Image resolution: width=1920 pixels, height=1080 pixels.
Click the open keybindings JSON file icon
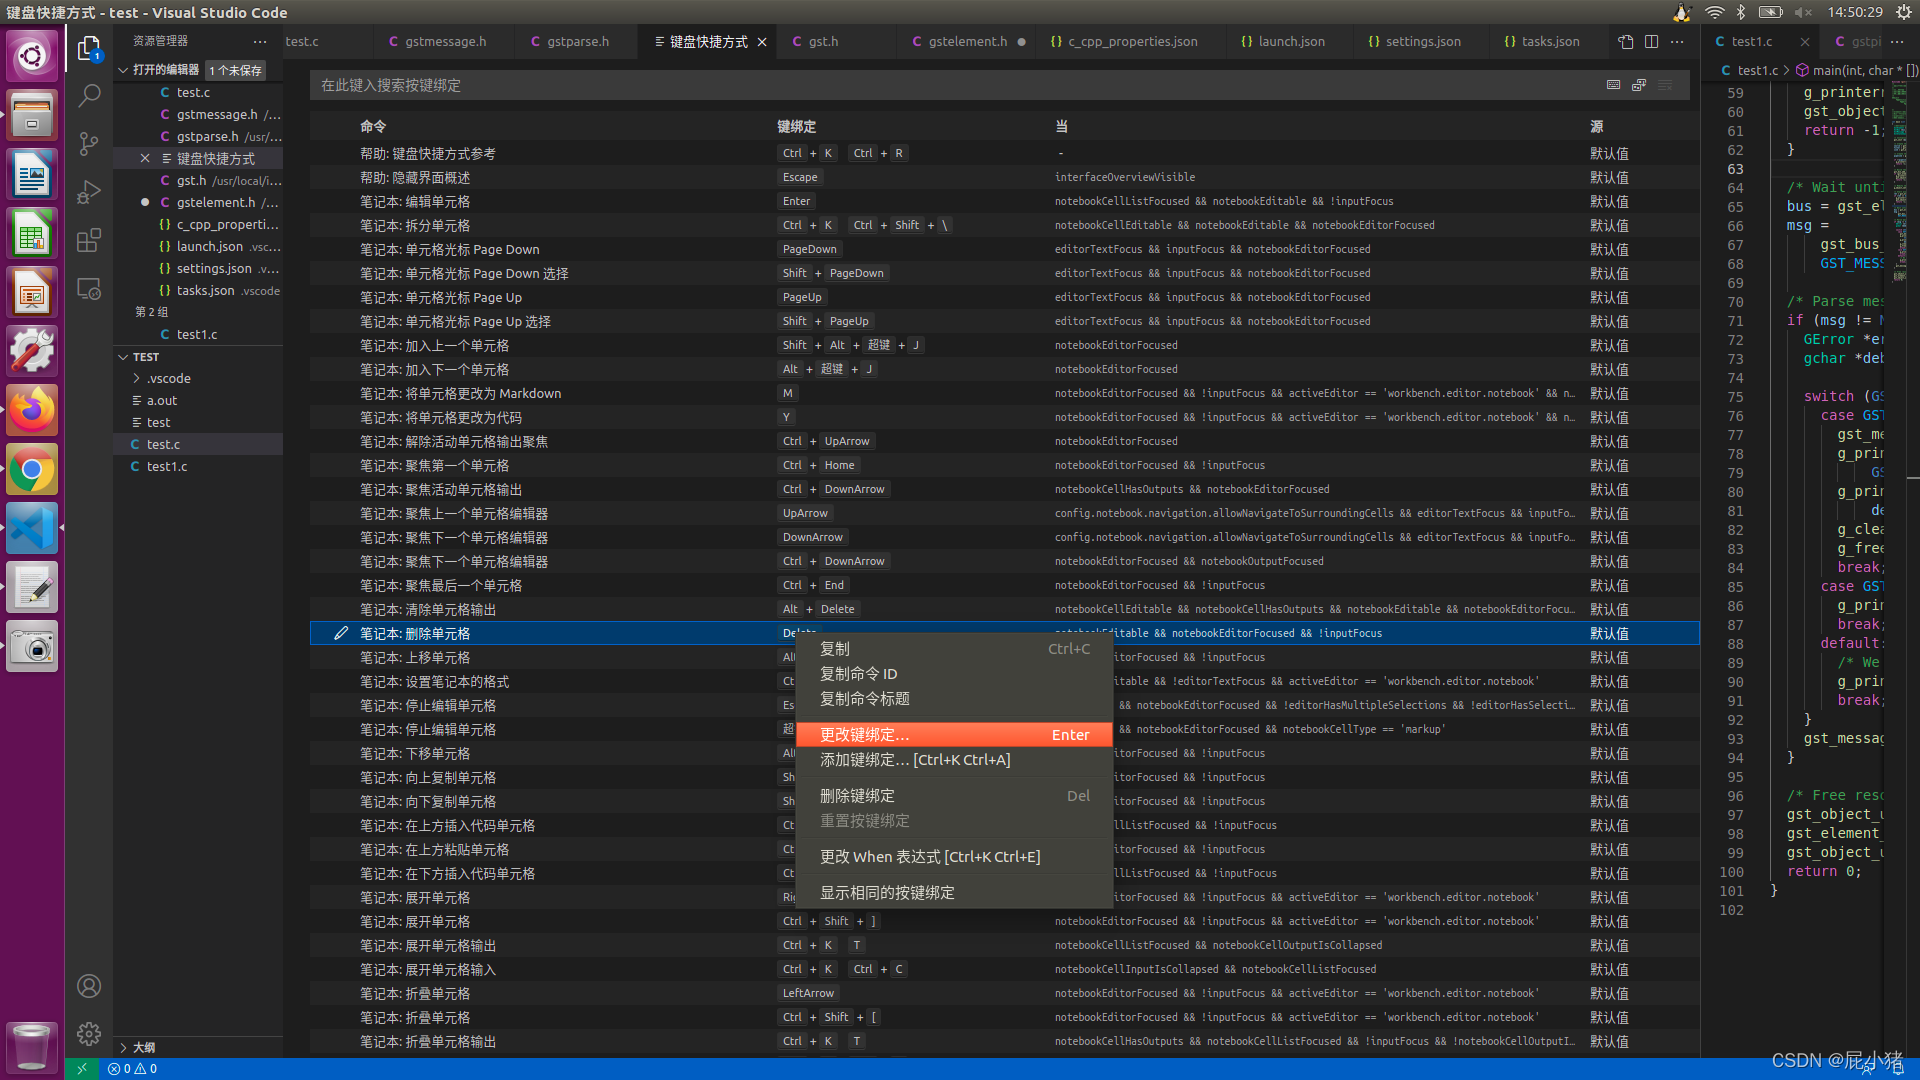[1626, 42]
